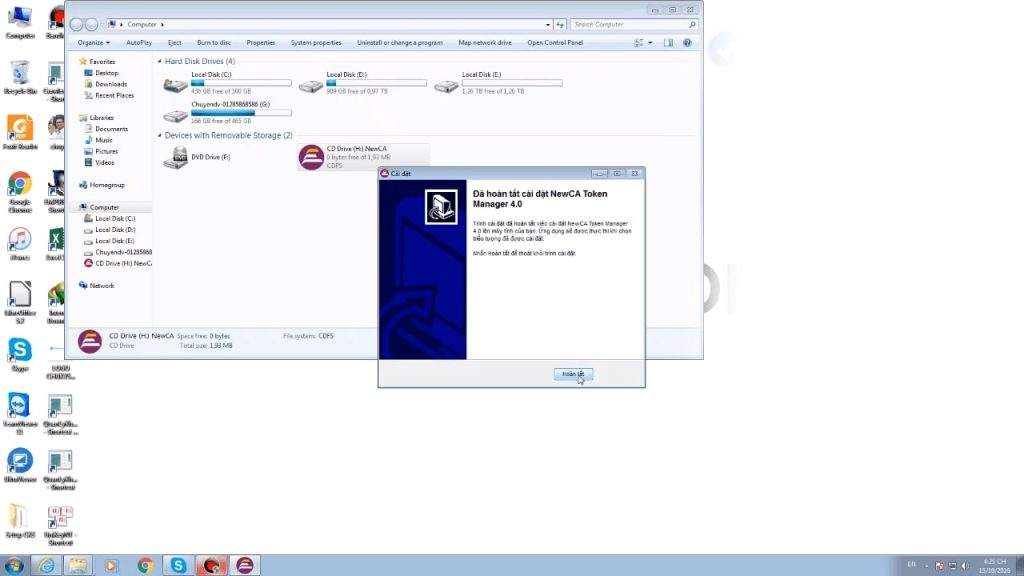This screenshot has width=1024, height=576.
Task: Select CD Drive (H:) NewCA icon
Action: click(x=311, y=157)
